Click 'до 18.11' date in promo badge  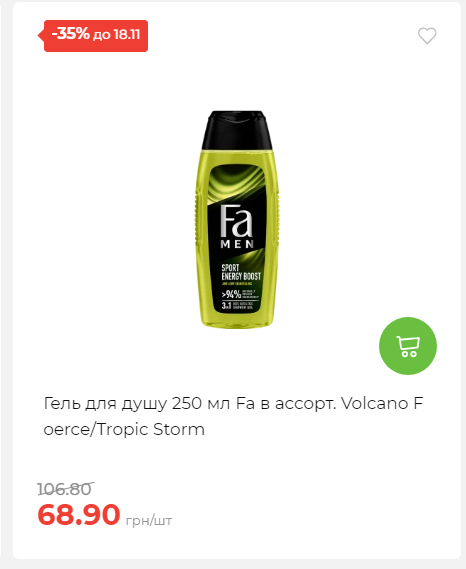coord(116,35)
